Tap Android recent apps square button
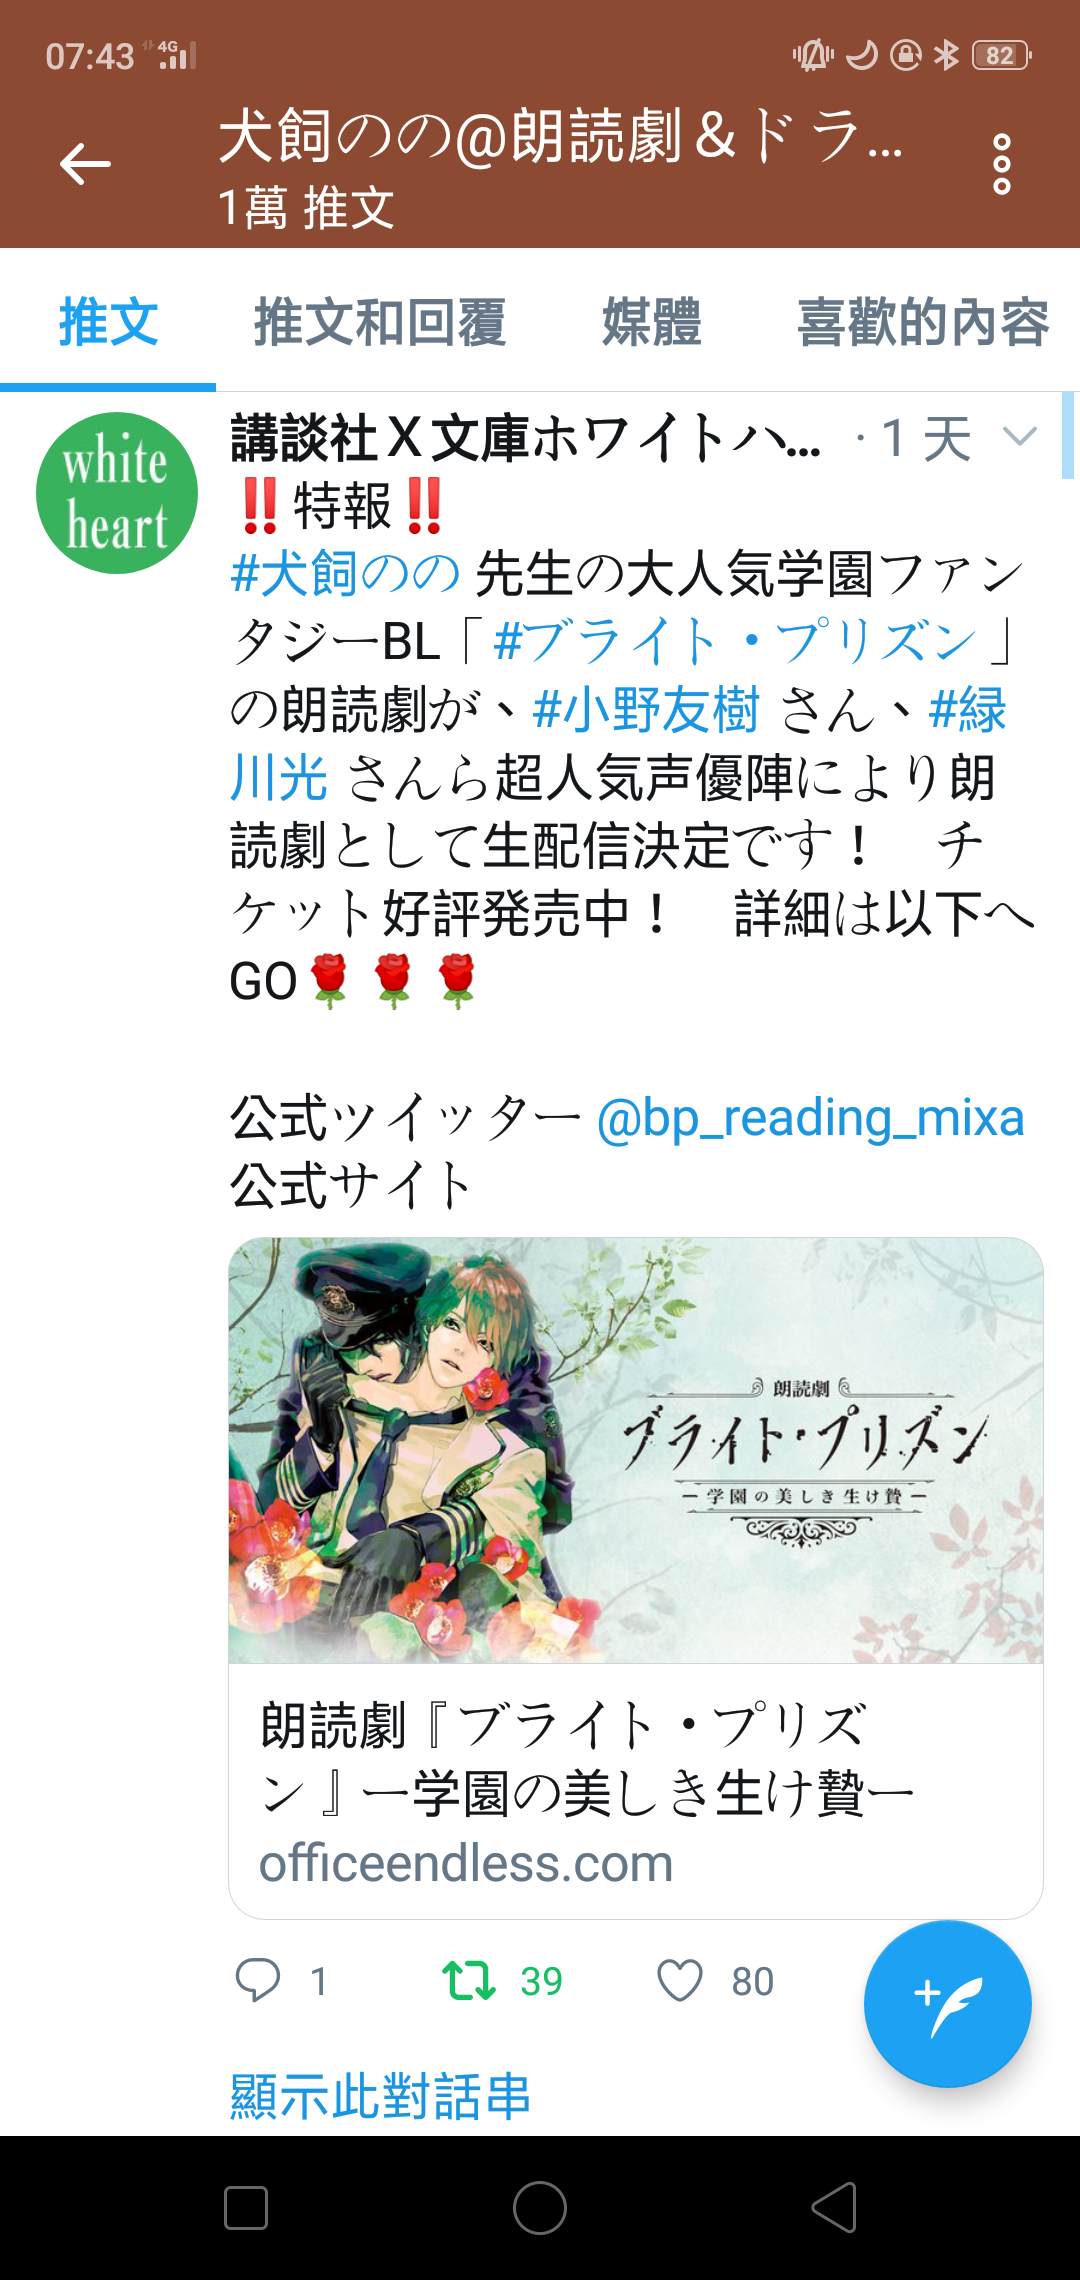This screenshot has height=2280, width=1080. coord(246,2208)
